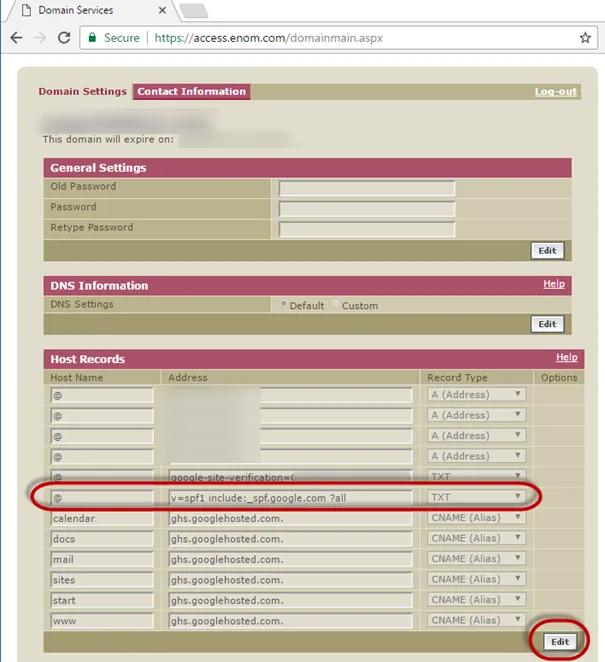Bookmark this page with the star icon

pyautogui.click(x=585, y=38)
